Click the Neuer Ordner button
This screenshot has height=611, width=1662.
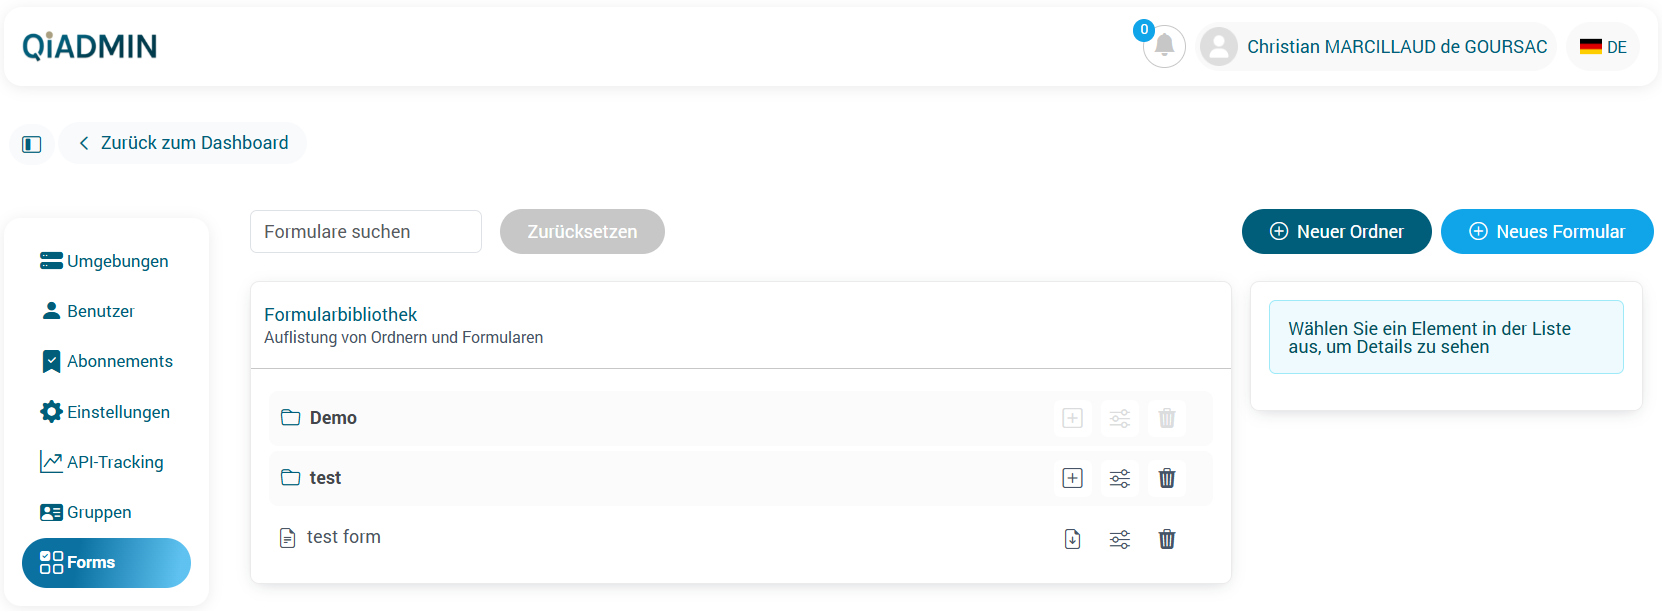[1336, 232]
